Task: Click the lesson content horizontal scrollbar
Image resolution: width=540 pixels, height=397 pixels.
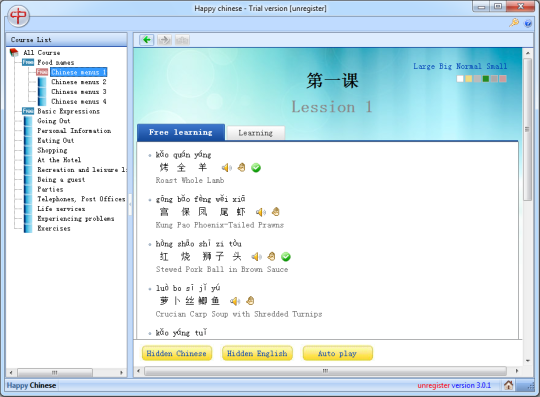Action: [325, 371]
